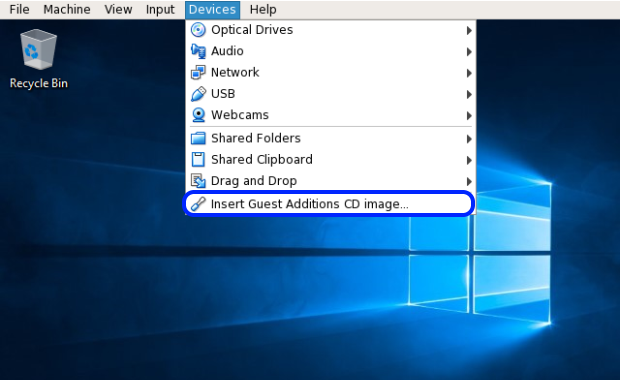The width and height of the screenshot is (620, 380).
Task: Click the USB plug icon
Action: [x=198, y=94]
